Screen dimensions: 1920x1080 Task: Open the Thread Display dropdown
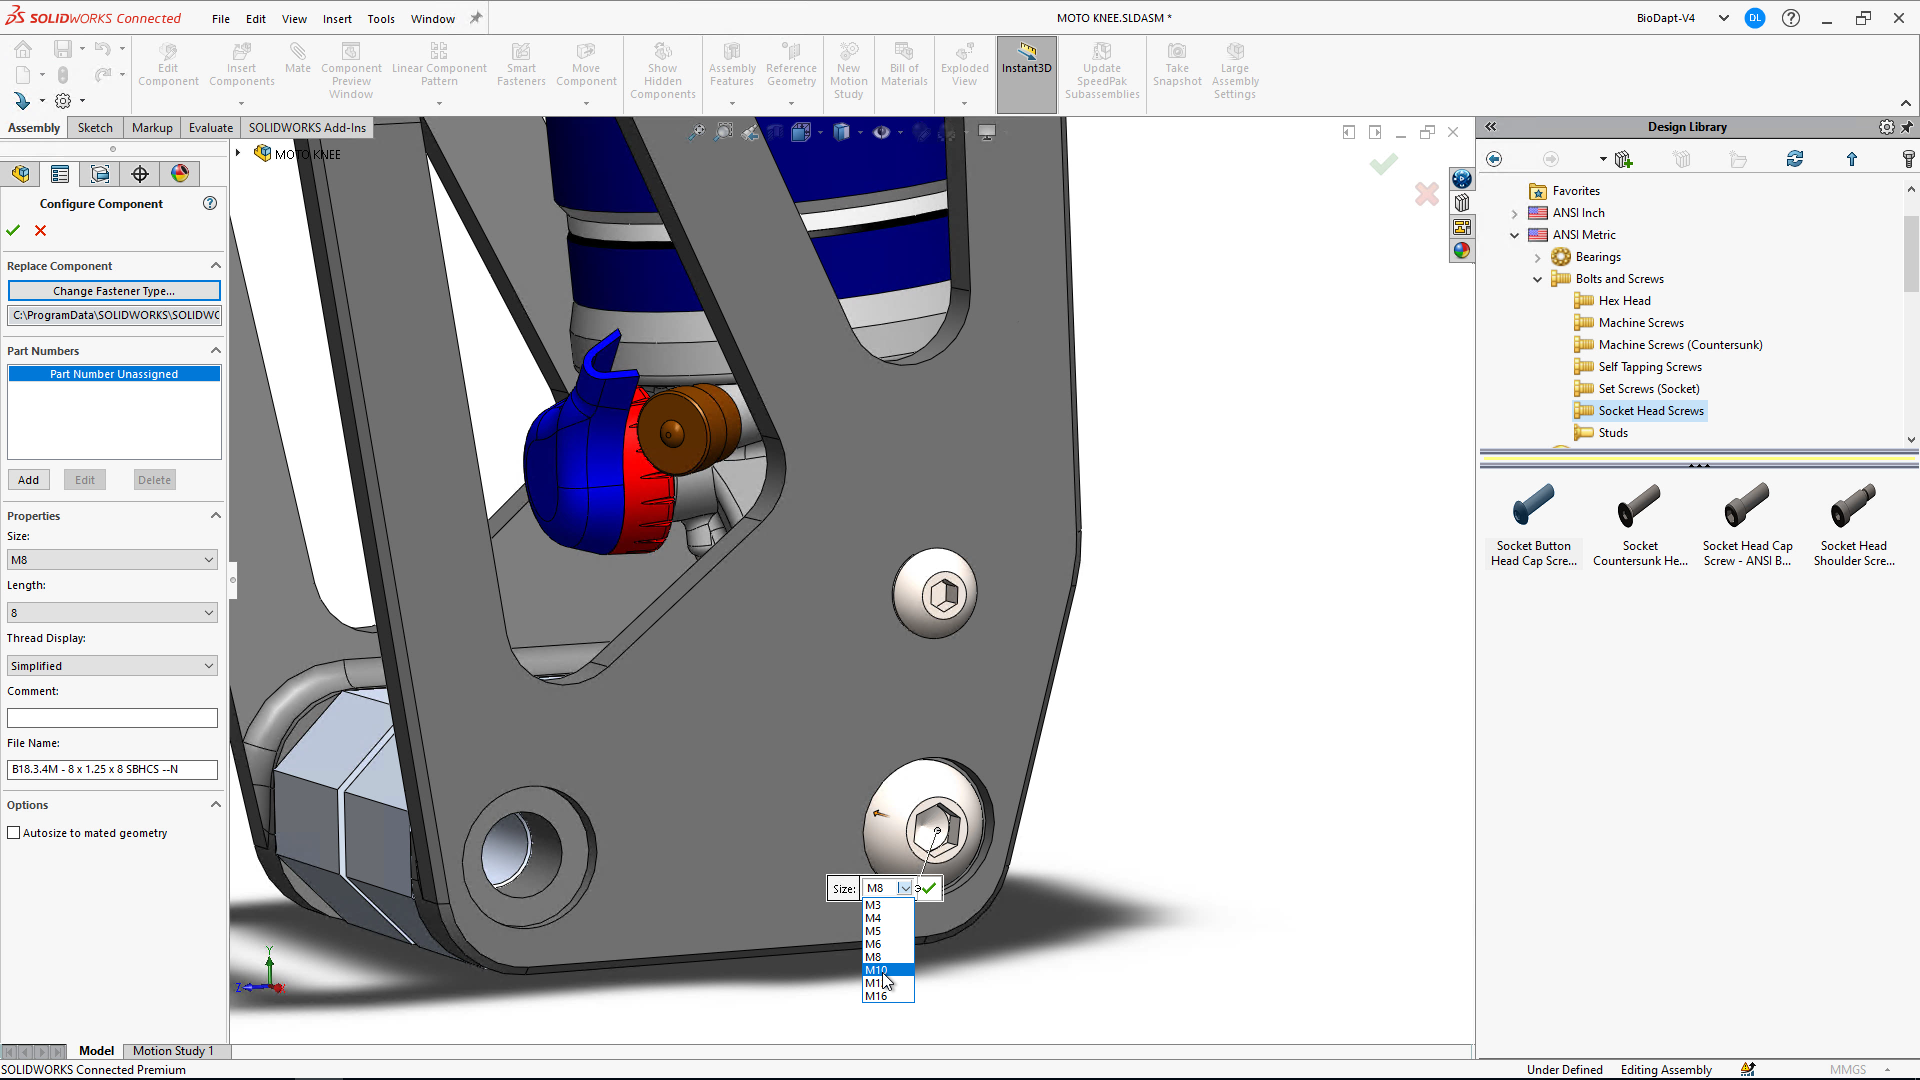[209, 665]
